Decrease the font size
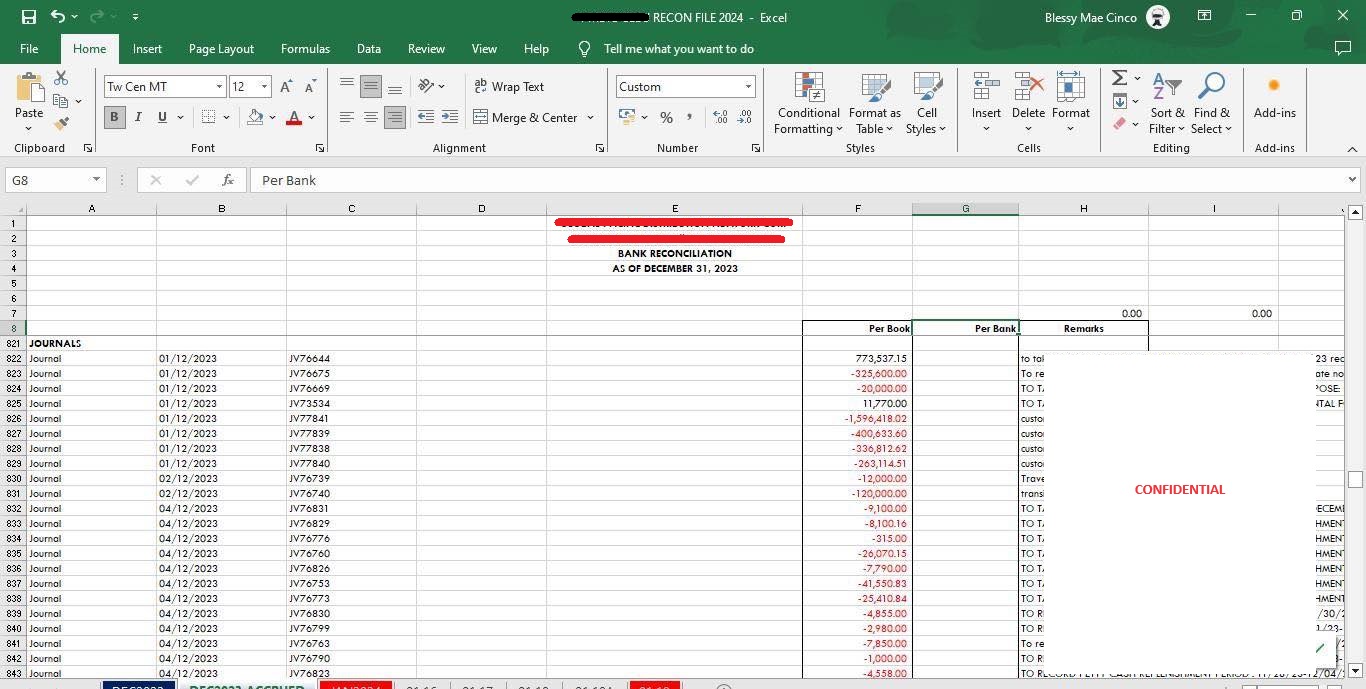 310,87
